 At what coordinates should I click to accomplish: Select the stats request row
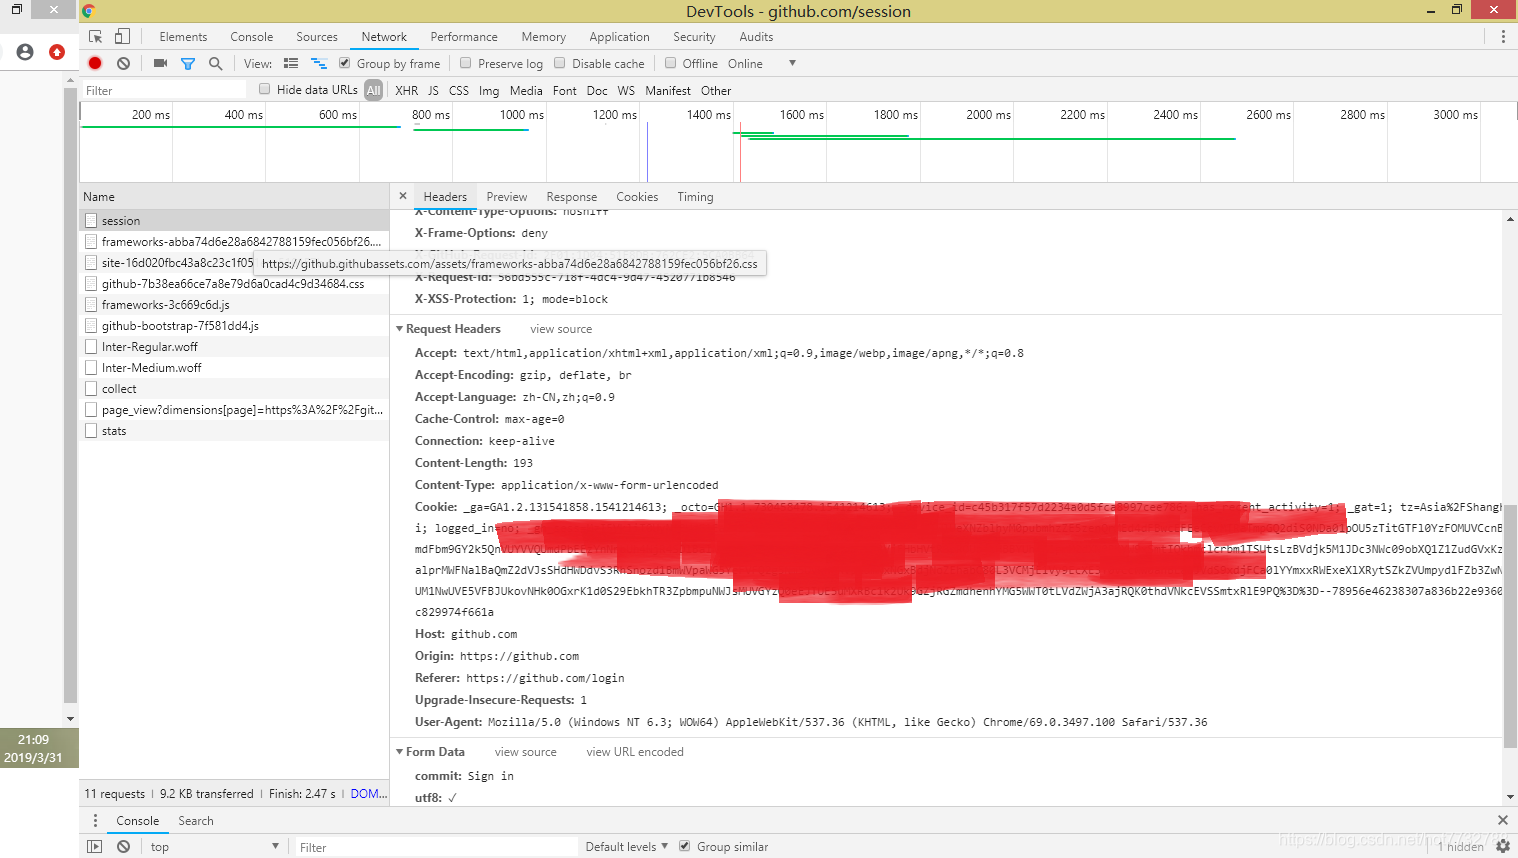pos(234,430)
